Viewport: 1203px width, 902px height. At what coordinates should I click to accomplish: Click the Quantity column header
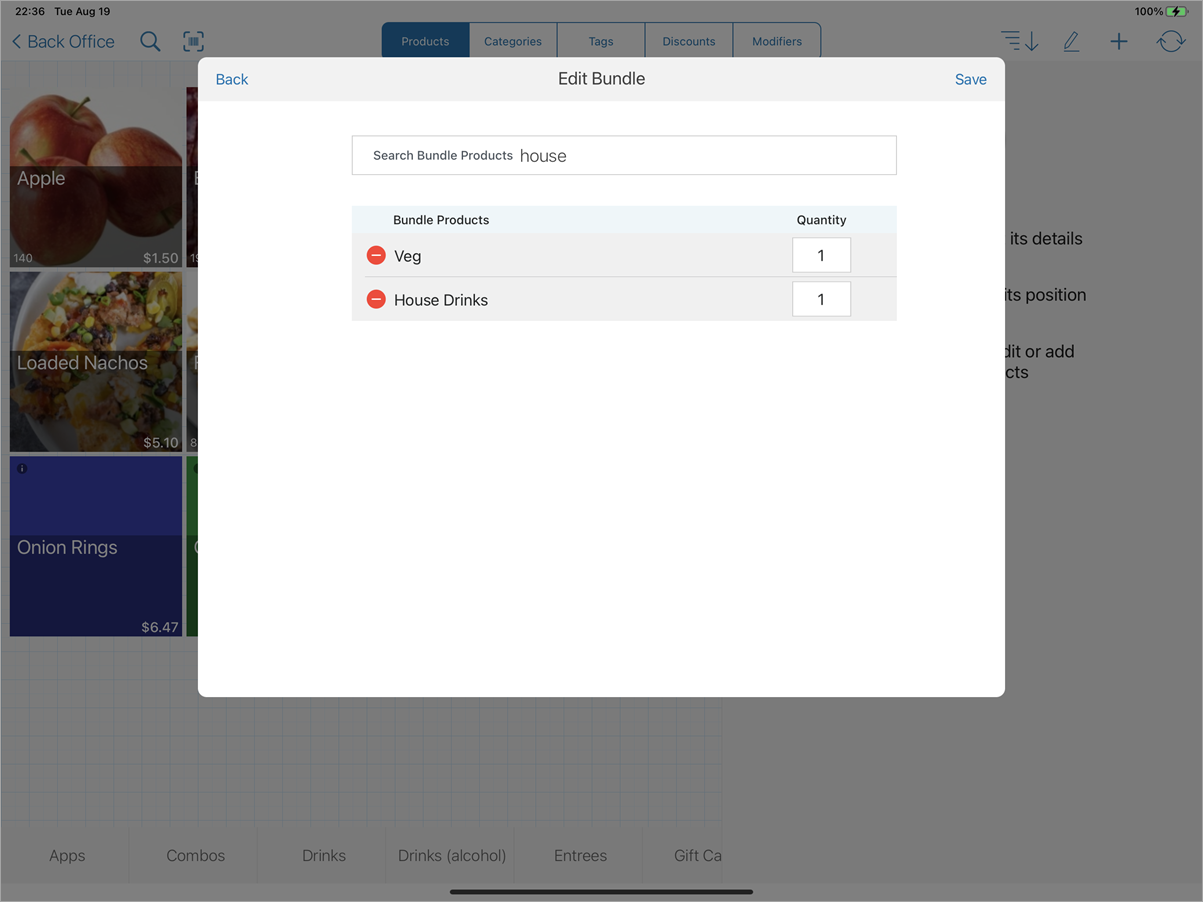point(821,220)
